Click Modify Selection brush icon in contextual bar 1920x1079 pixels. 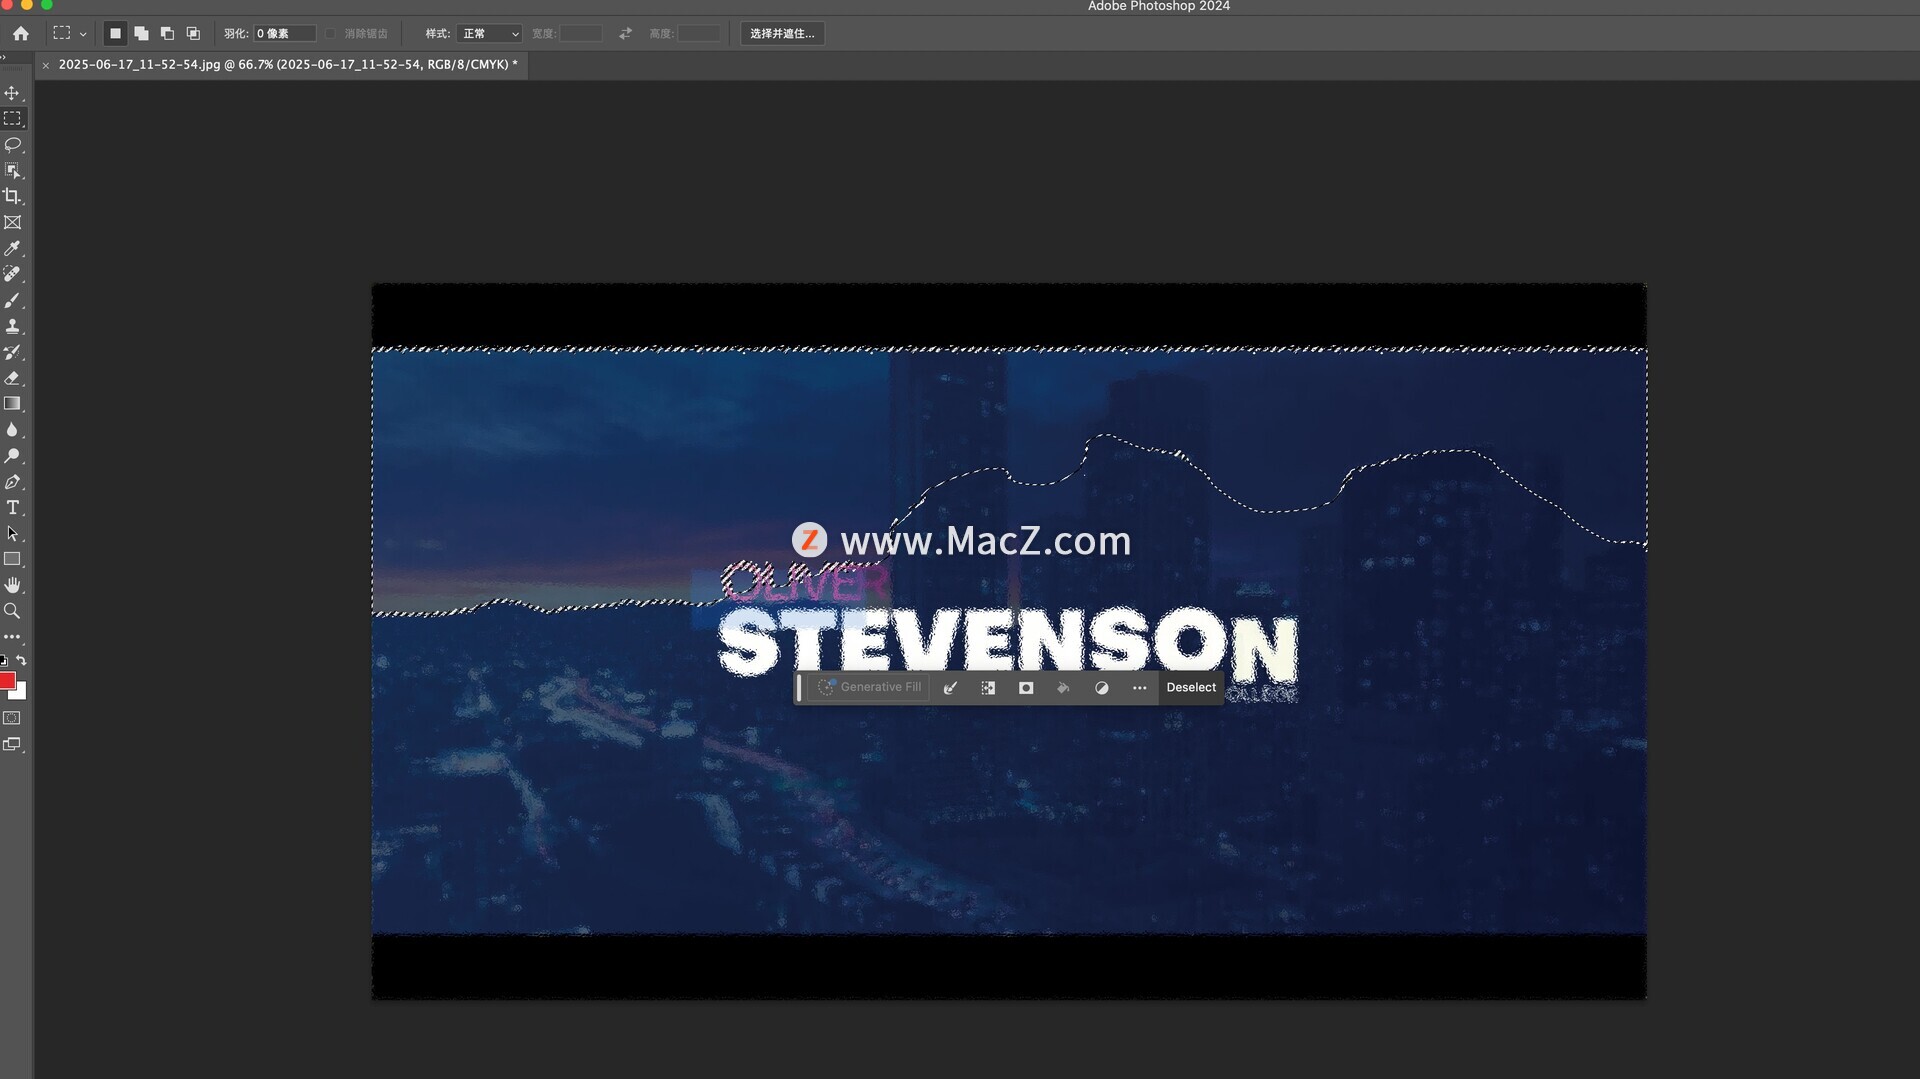click(x=950, y=688)
